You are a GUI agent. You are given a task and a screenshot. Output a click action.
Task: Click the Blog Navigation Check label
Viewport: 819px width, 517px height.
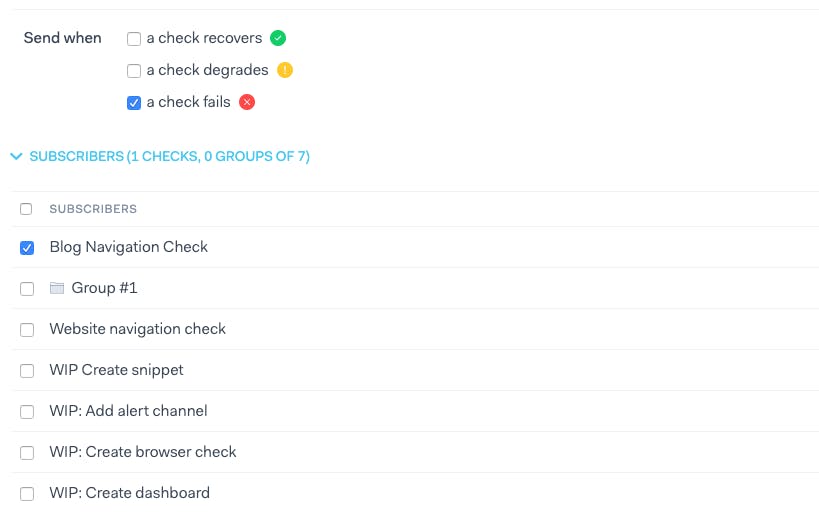(128, 246)
